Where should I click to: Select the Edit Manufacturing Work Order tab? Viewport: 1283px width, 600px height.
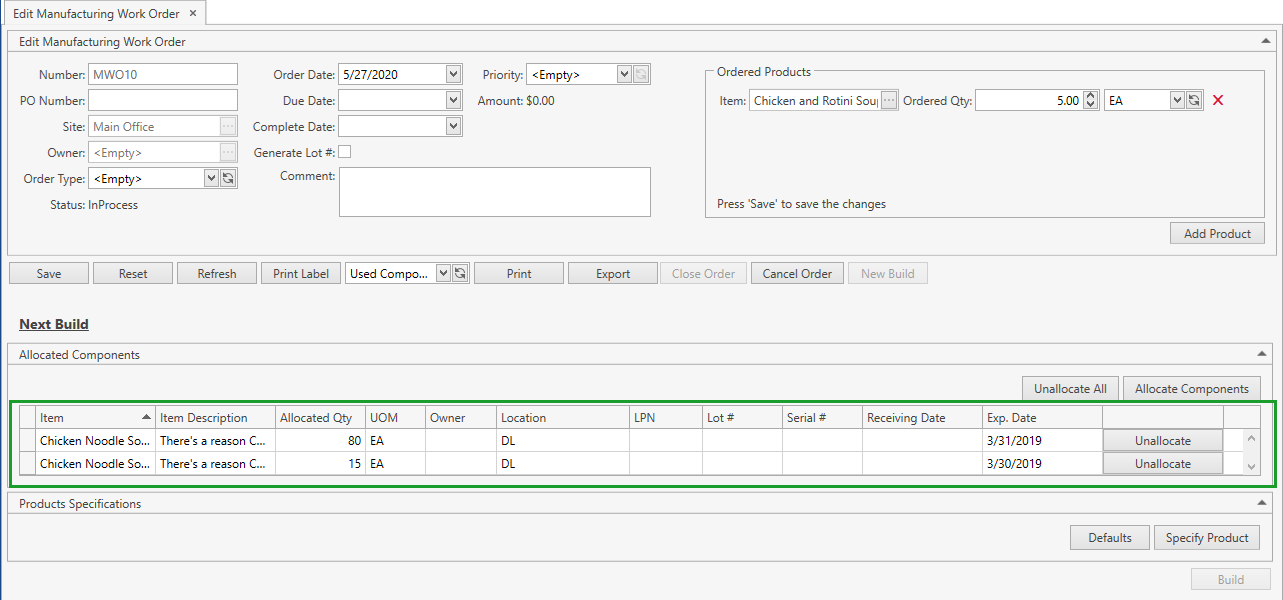96,14
